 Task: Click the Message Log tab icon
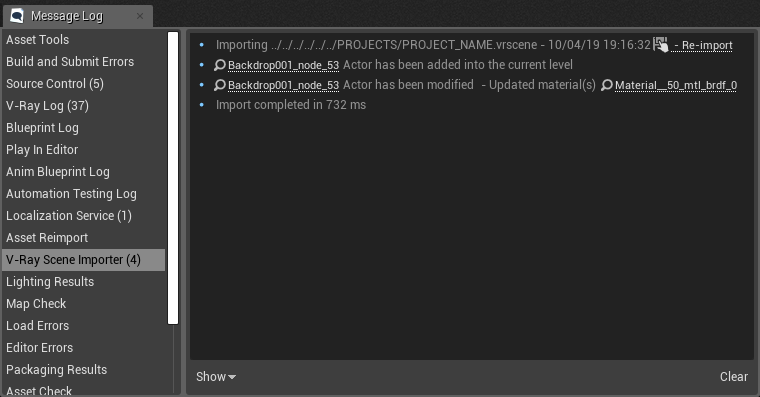tap(16, 16)
